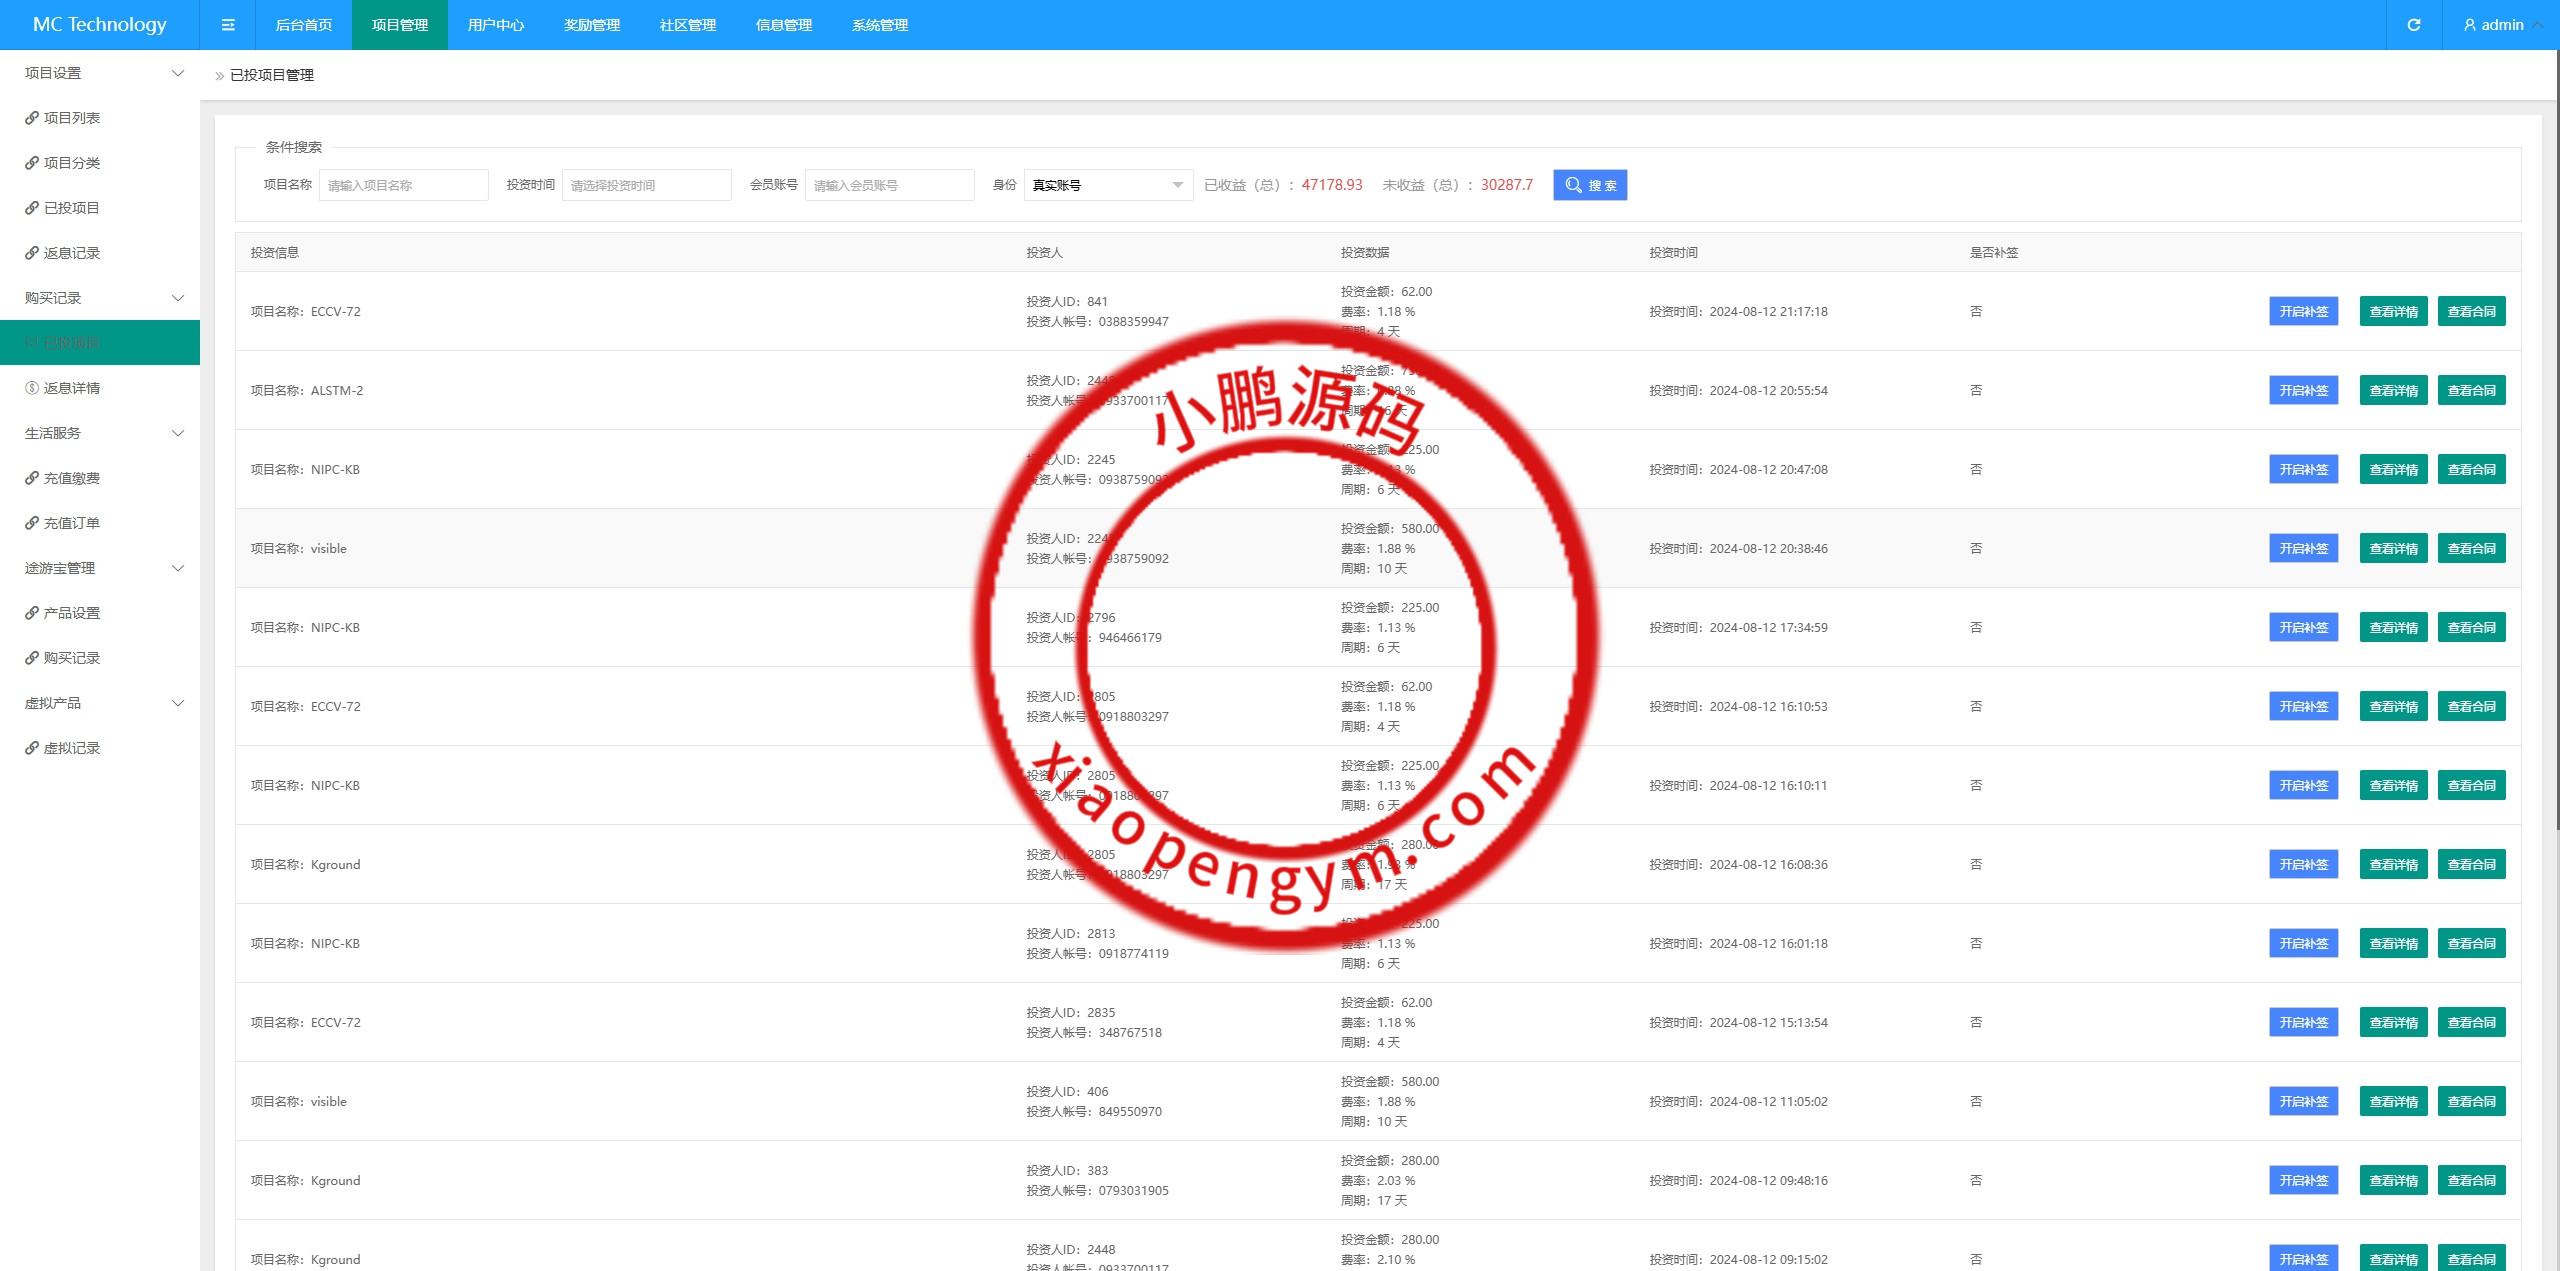
Task: Click the coin icon beside 返息详情
Action: point(32,388)
